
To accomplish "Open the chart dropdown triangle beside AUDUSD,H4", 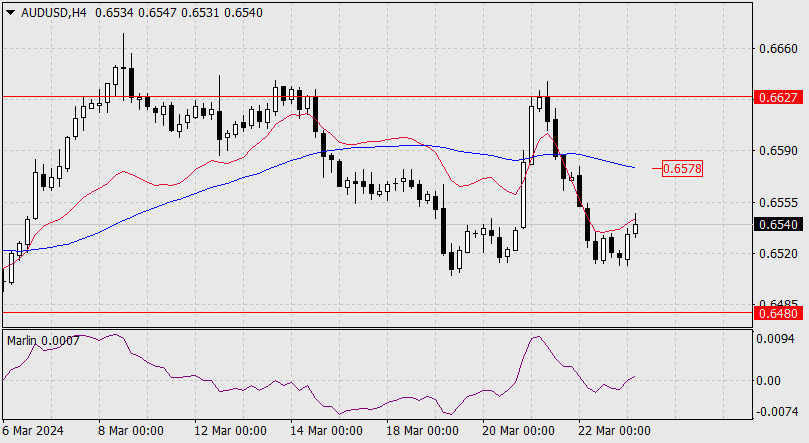I will pyautogui.click(x=11, y=13).
